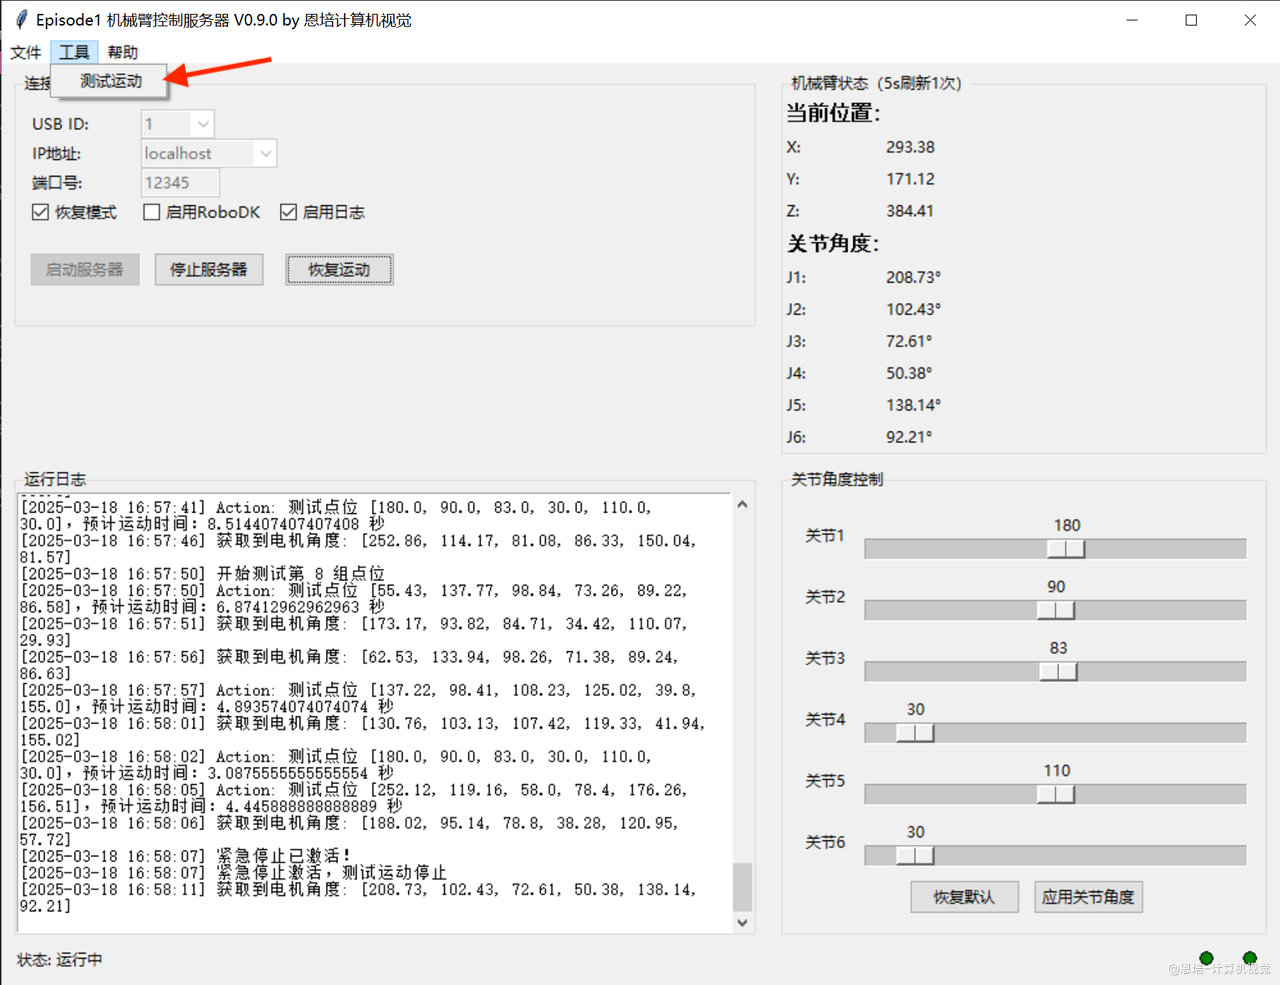The height and width of the screenshot is (985, 1280).
Task: Click the J1 angle 208.73°
Action: click(x=913, y=277)
